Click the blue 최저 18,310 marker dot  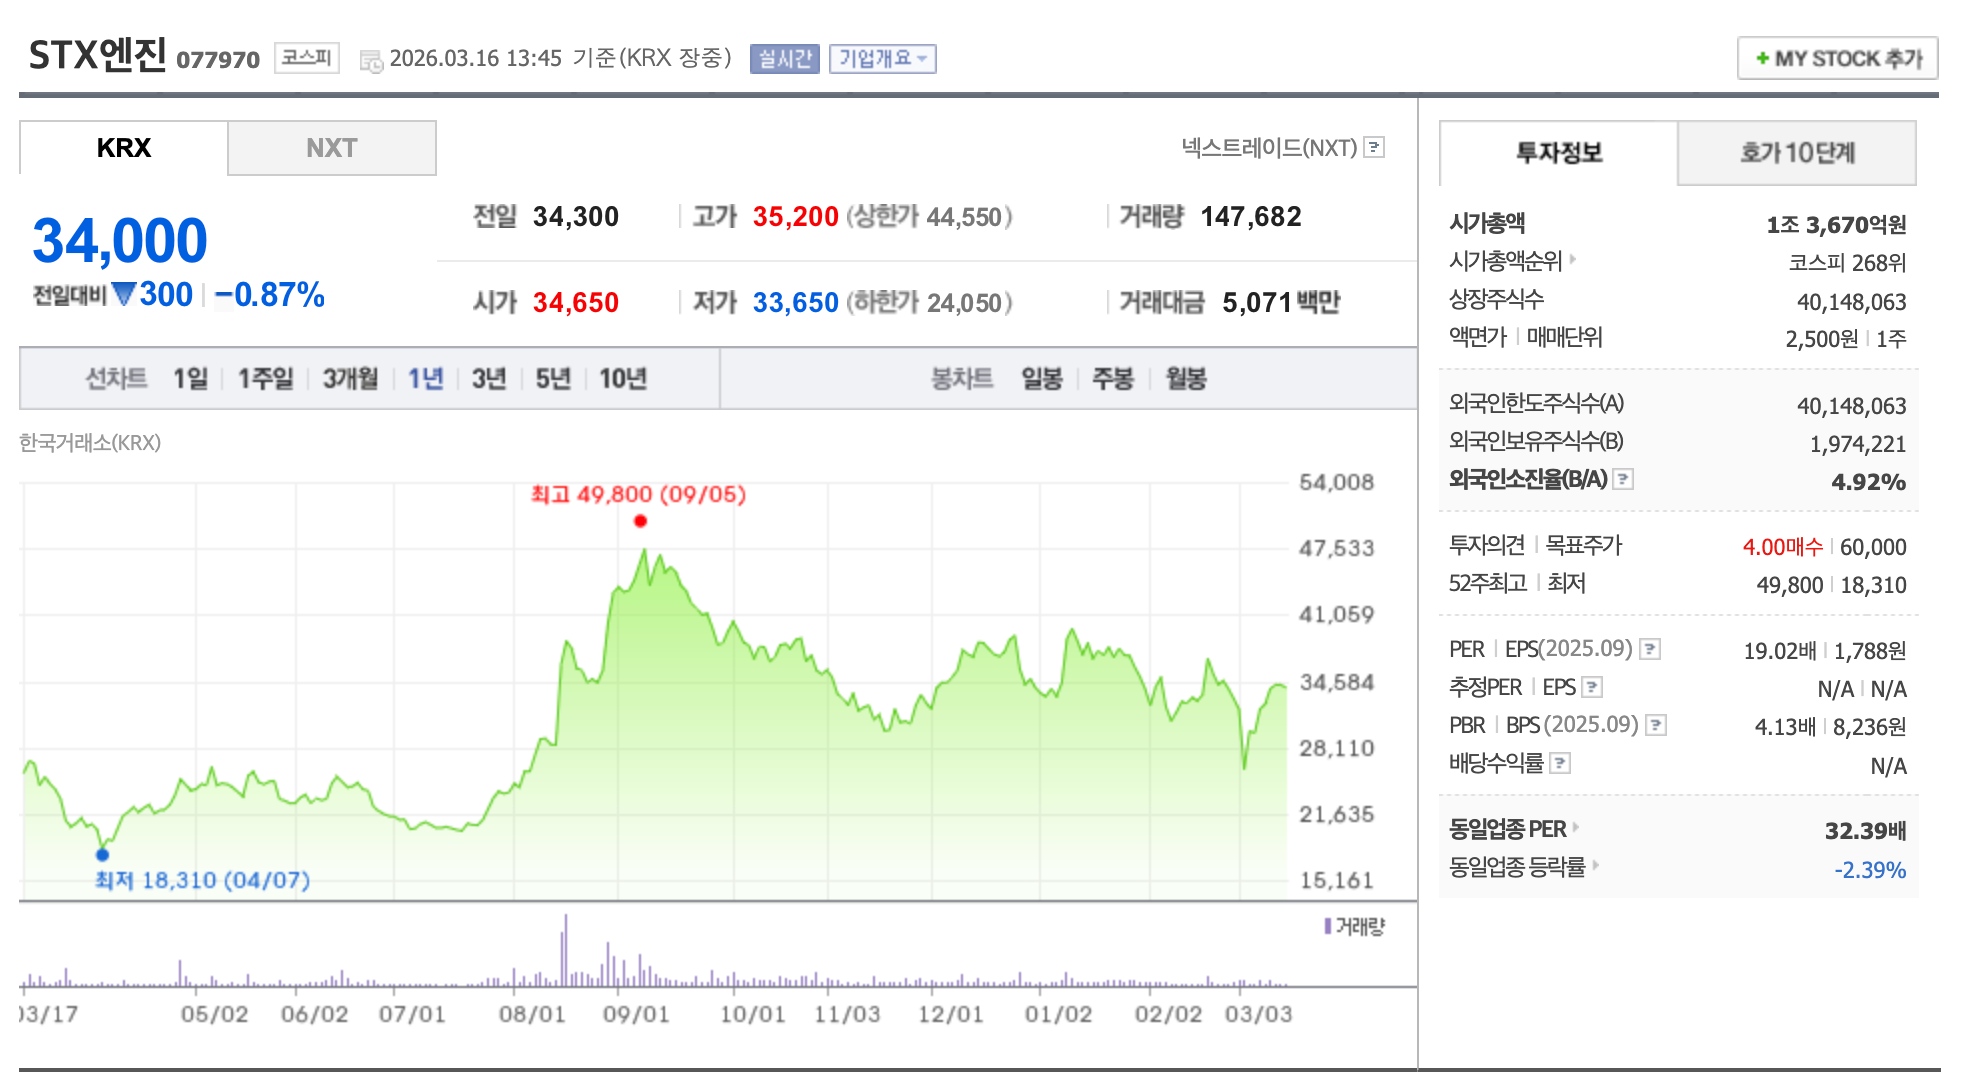click(102, 854)
